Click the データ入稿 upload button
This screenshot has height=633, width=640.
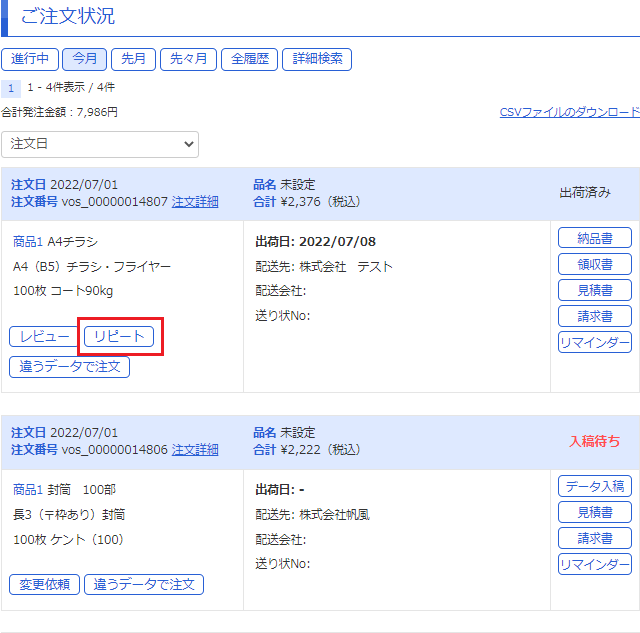[x=594, y=486]
